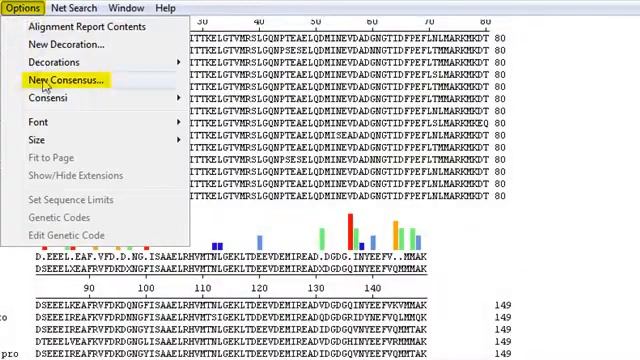Click Show/Hide Extensions entry
This screenshot has height=360, width=640.
(76, 176)
